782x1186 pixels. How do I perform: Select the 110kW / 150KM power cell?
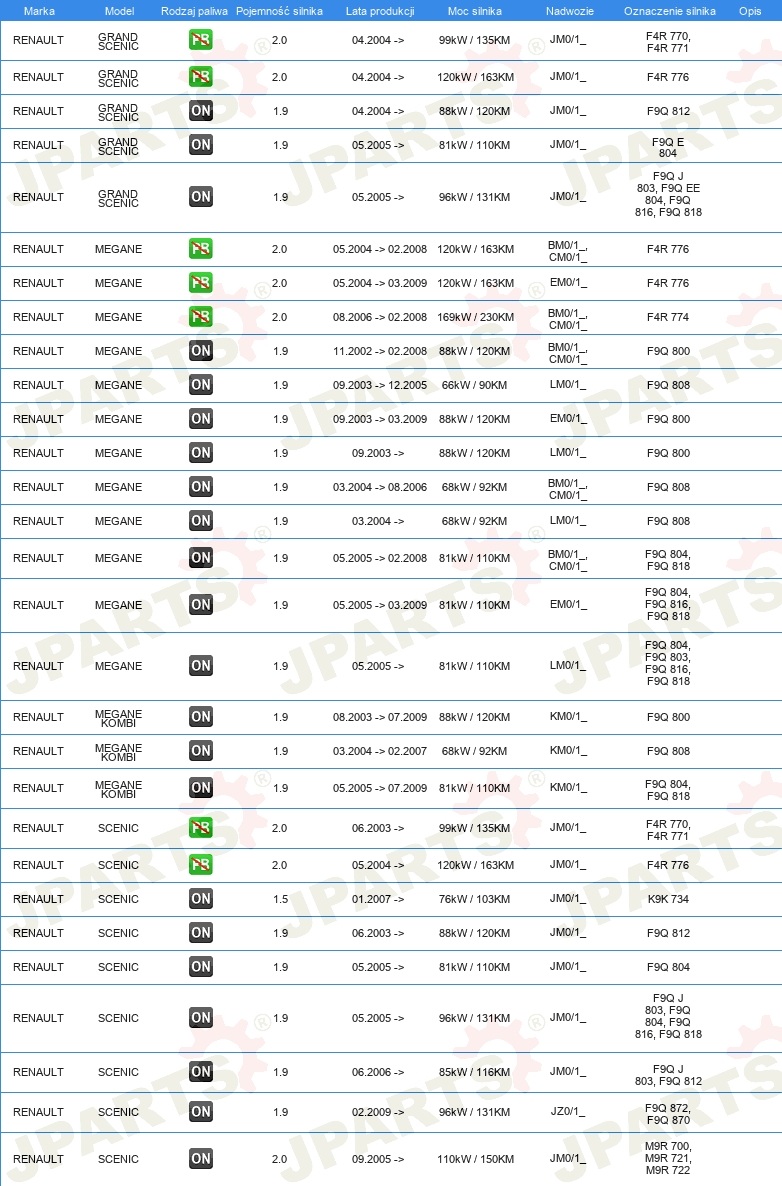click(x=476, y=1159)
